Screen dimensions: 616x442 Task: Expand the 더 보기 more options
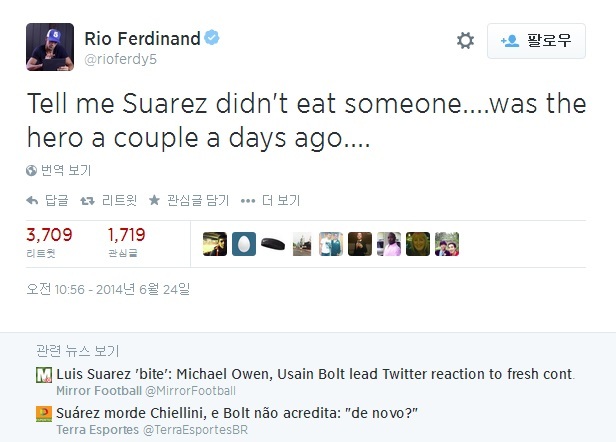[270, 201]
